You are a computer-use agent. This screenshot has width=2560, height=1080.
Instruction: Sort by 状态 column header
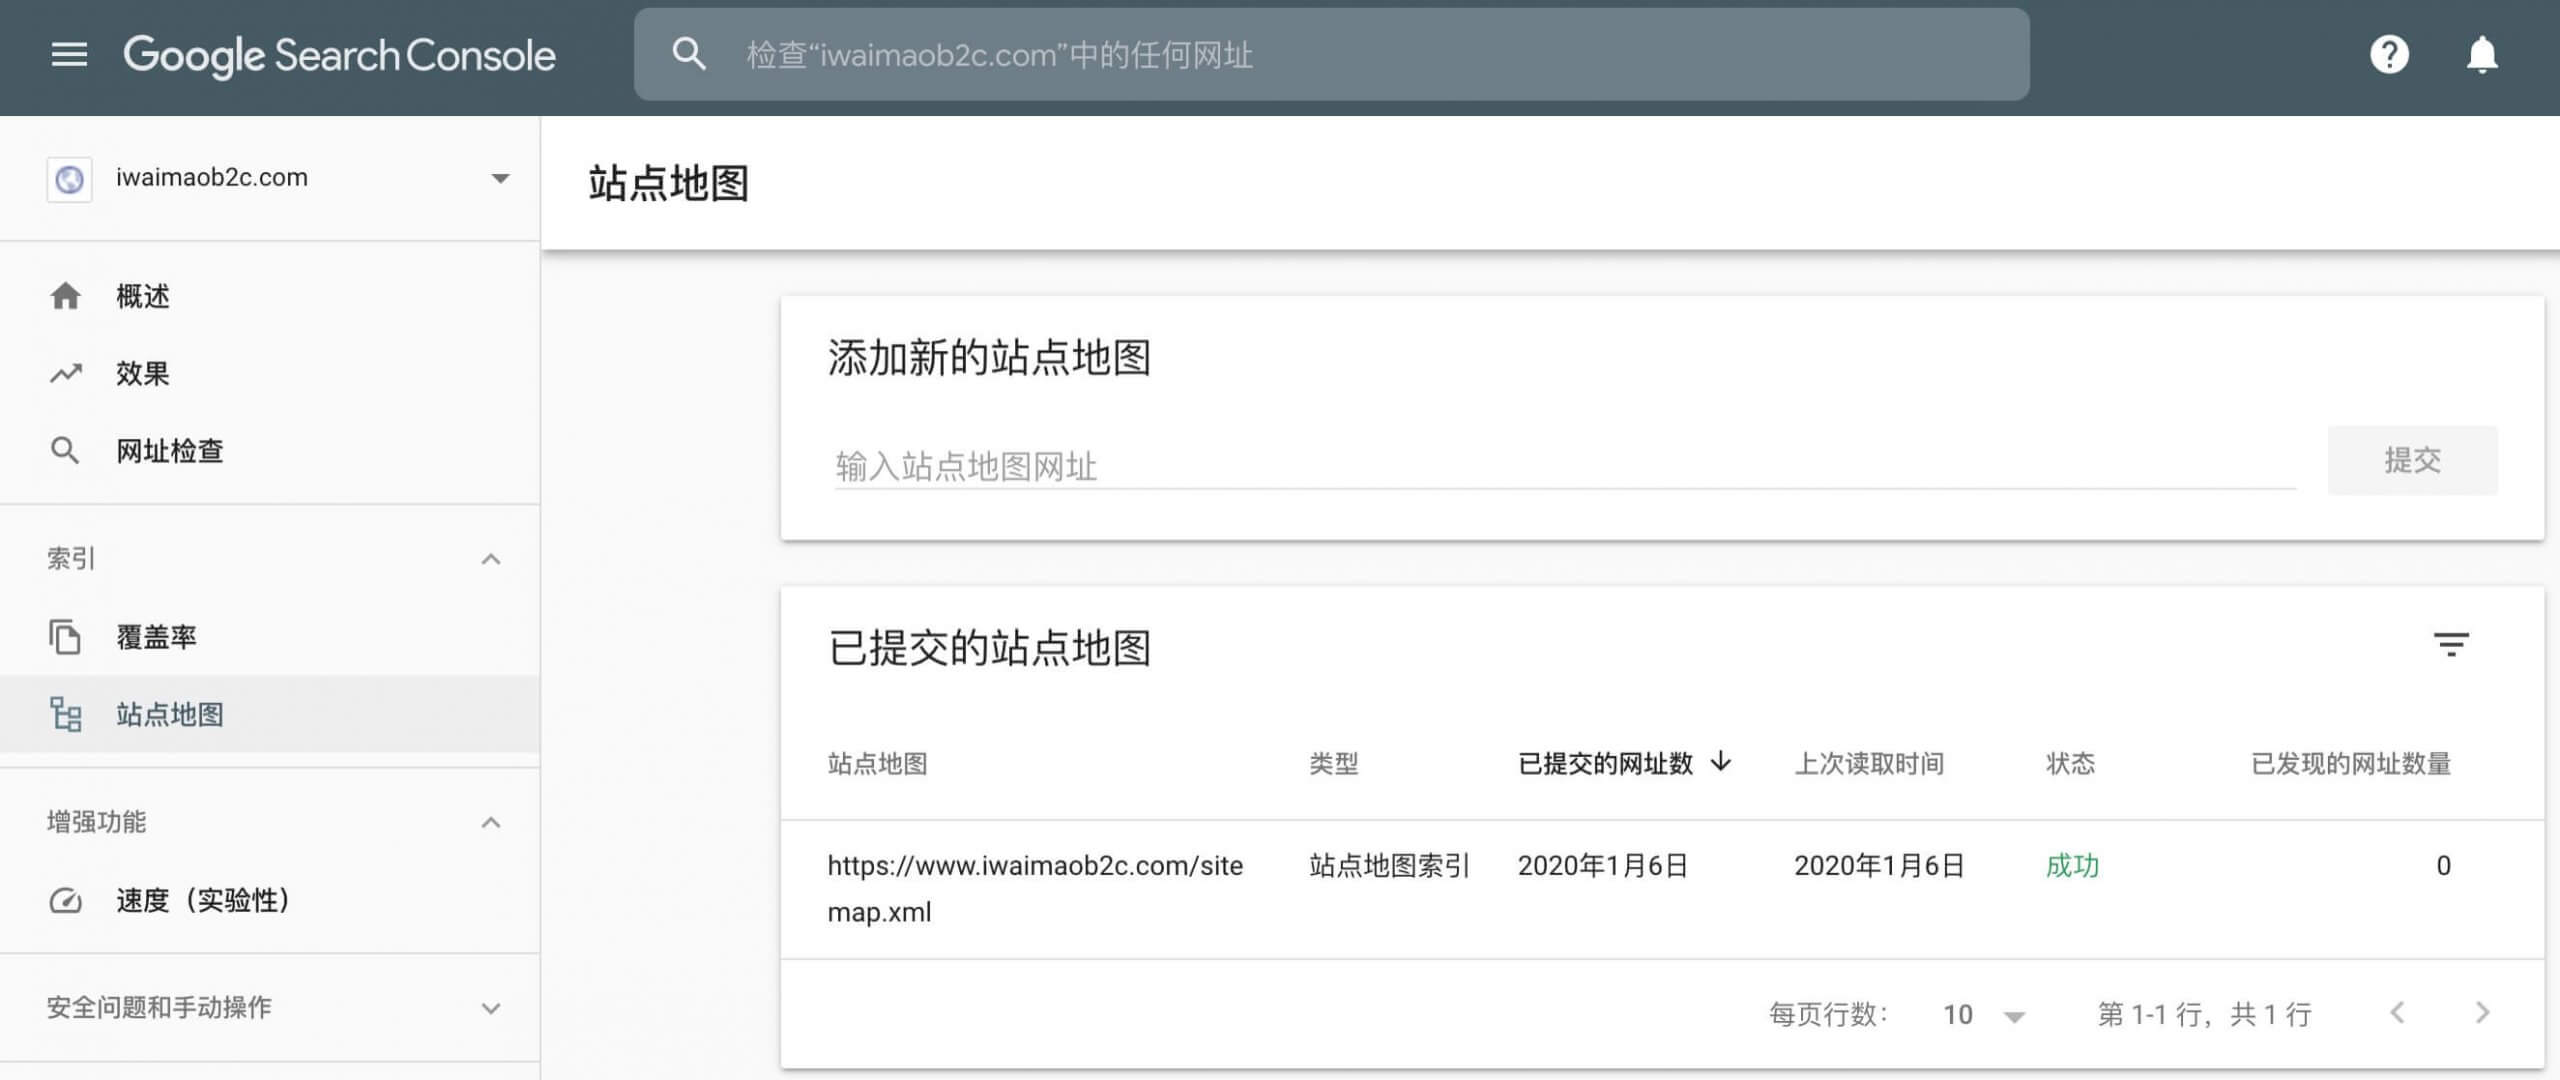[x=2070, y=764]
